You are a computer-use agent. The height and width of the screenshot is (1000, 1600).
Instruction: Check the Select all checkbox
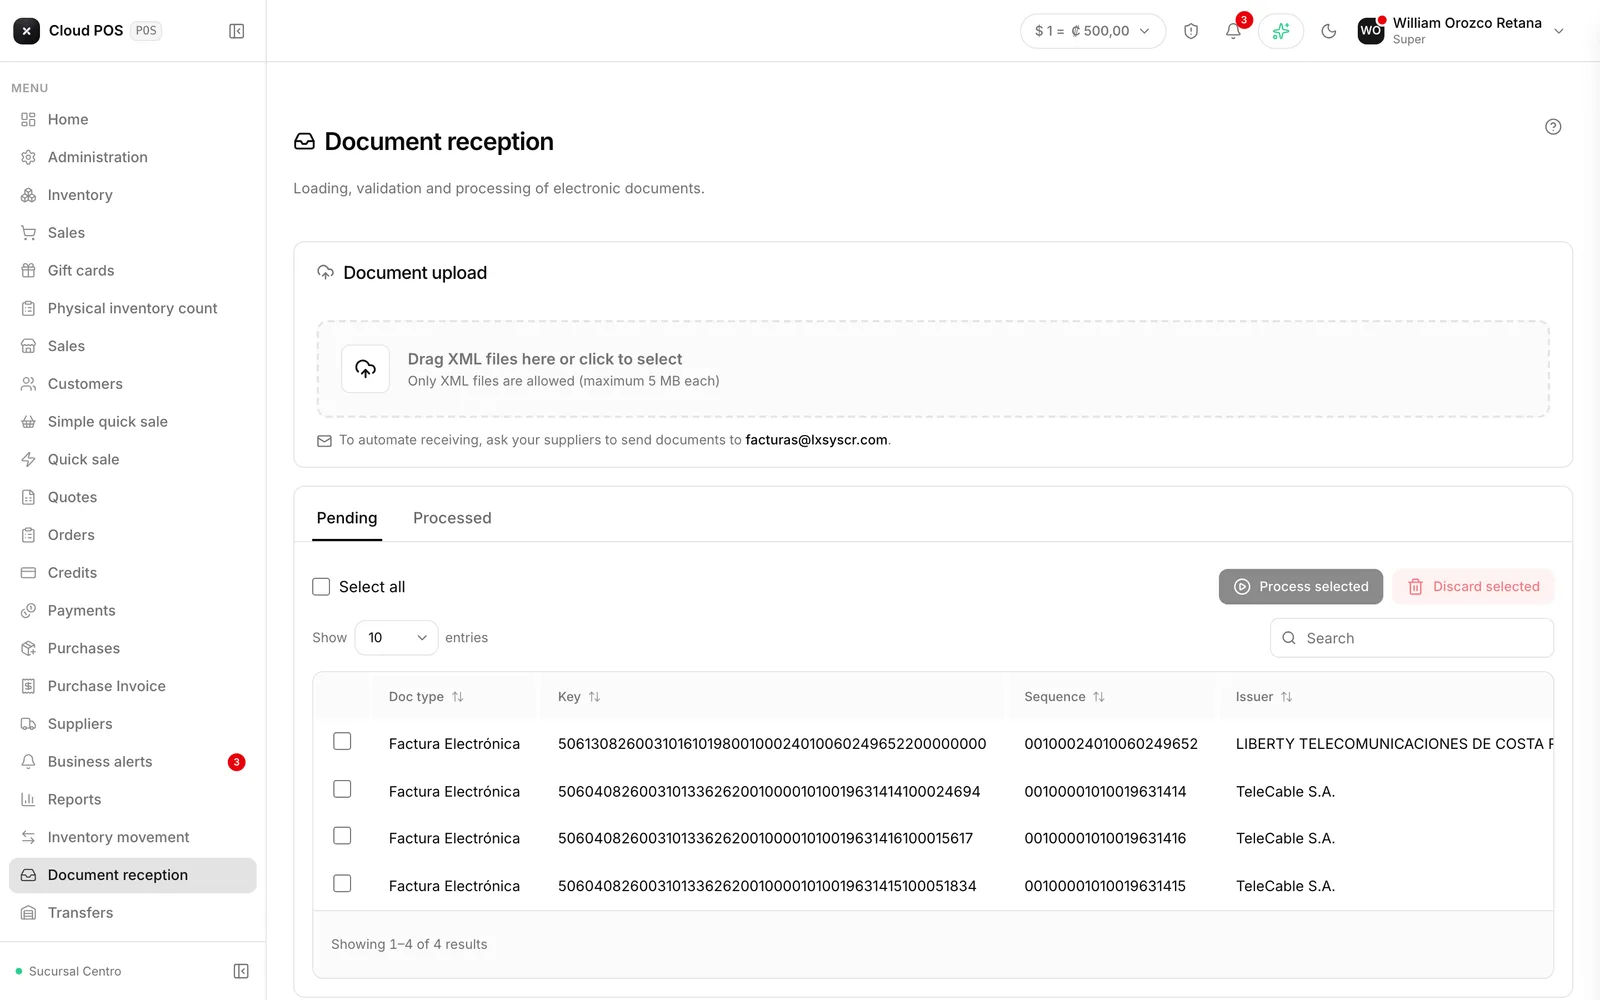click(321, 587)
